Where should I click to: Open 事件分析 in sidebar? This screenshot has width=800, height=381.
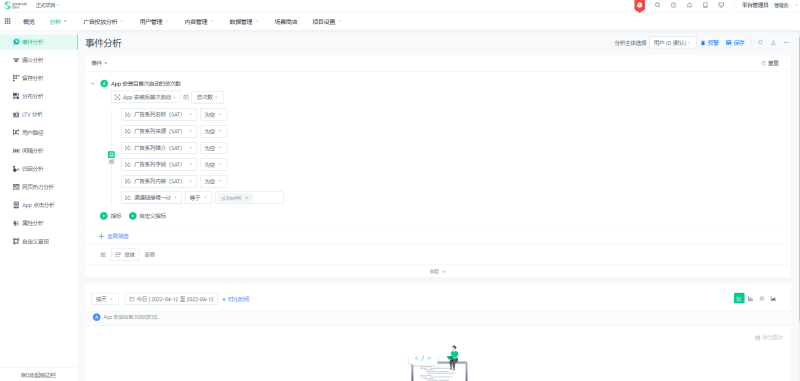[39, 42]
